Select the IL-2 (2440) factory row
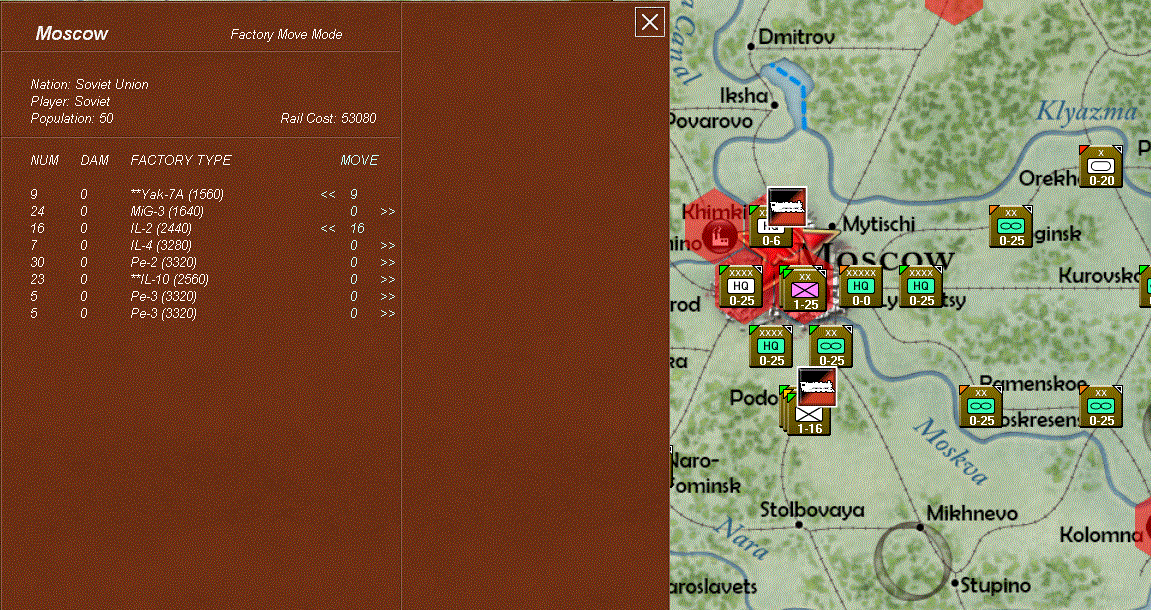 pos(213,228)
